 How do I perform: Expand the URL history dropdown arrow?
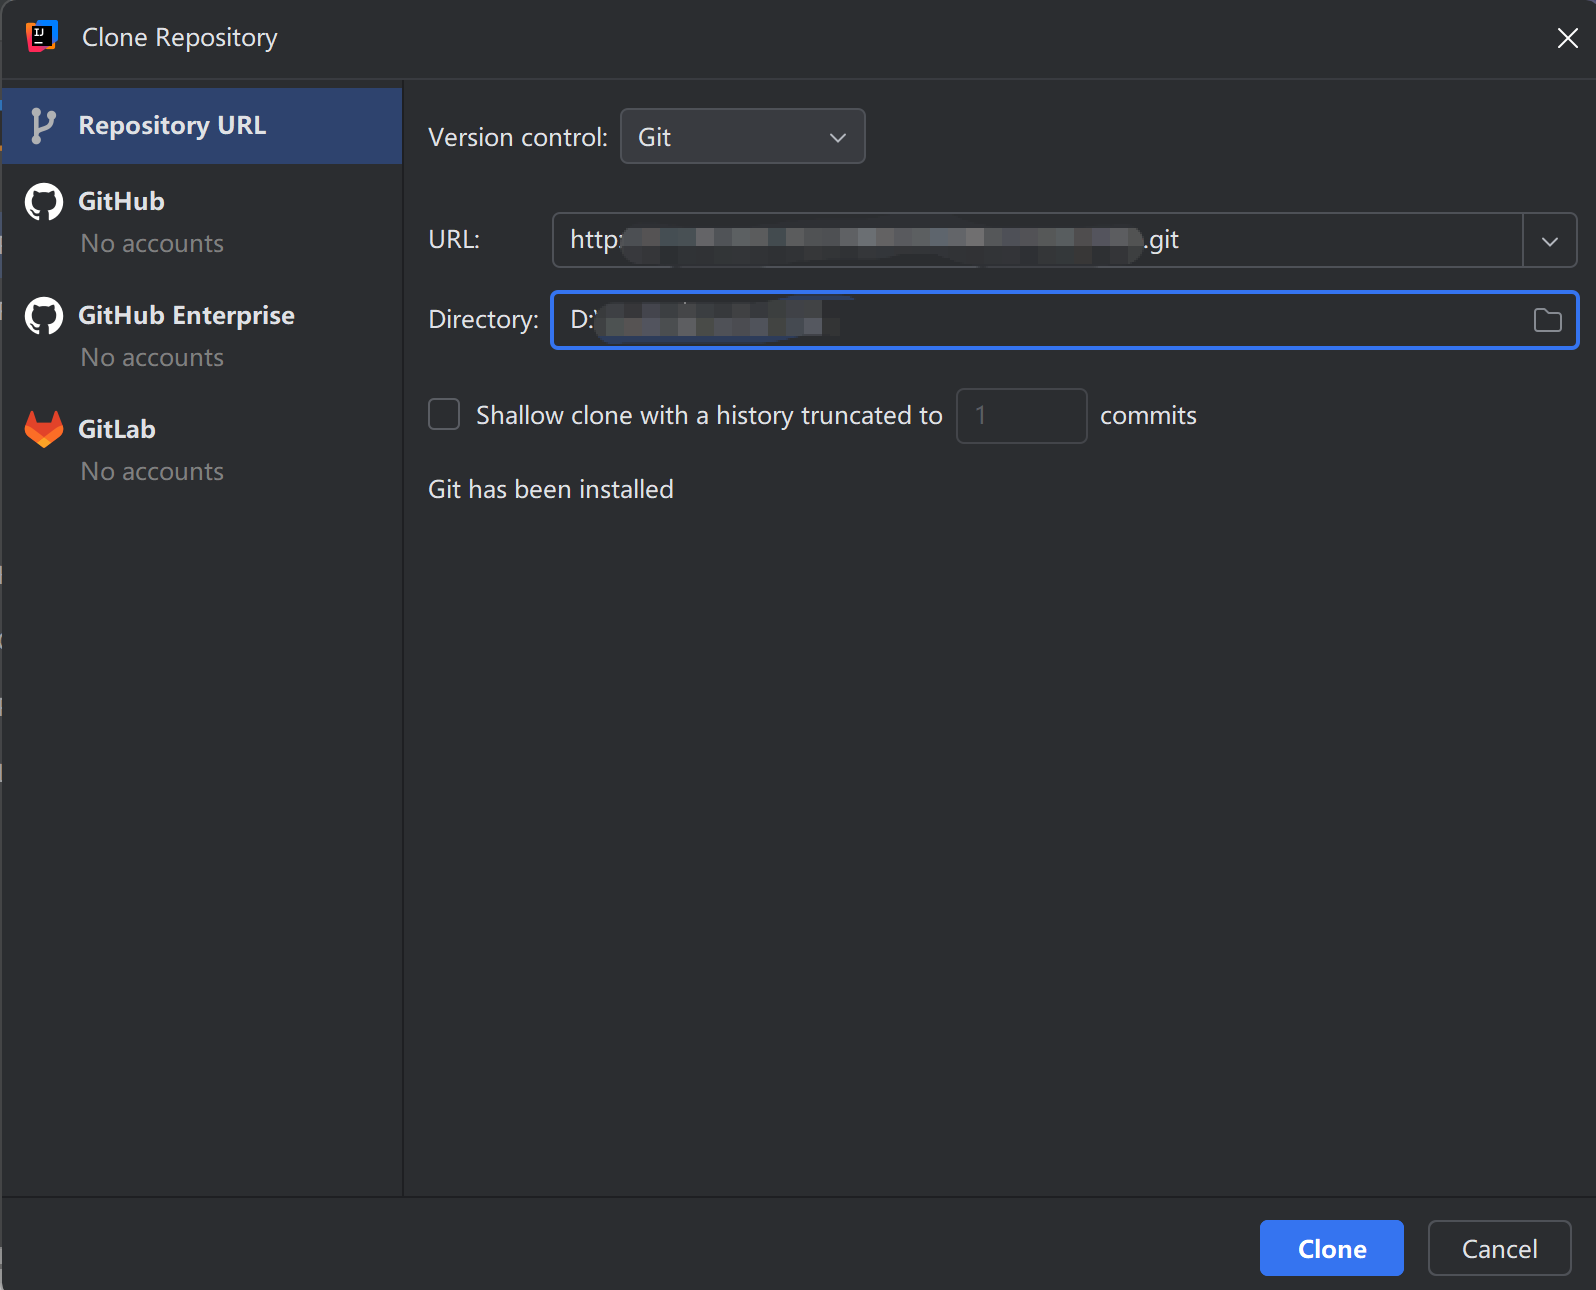click(x=1549, y=241)
